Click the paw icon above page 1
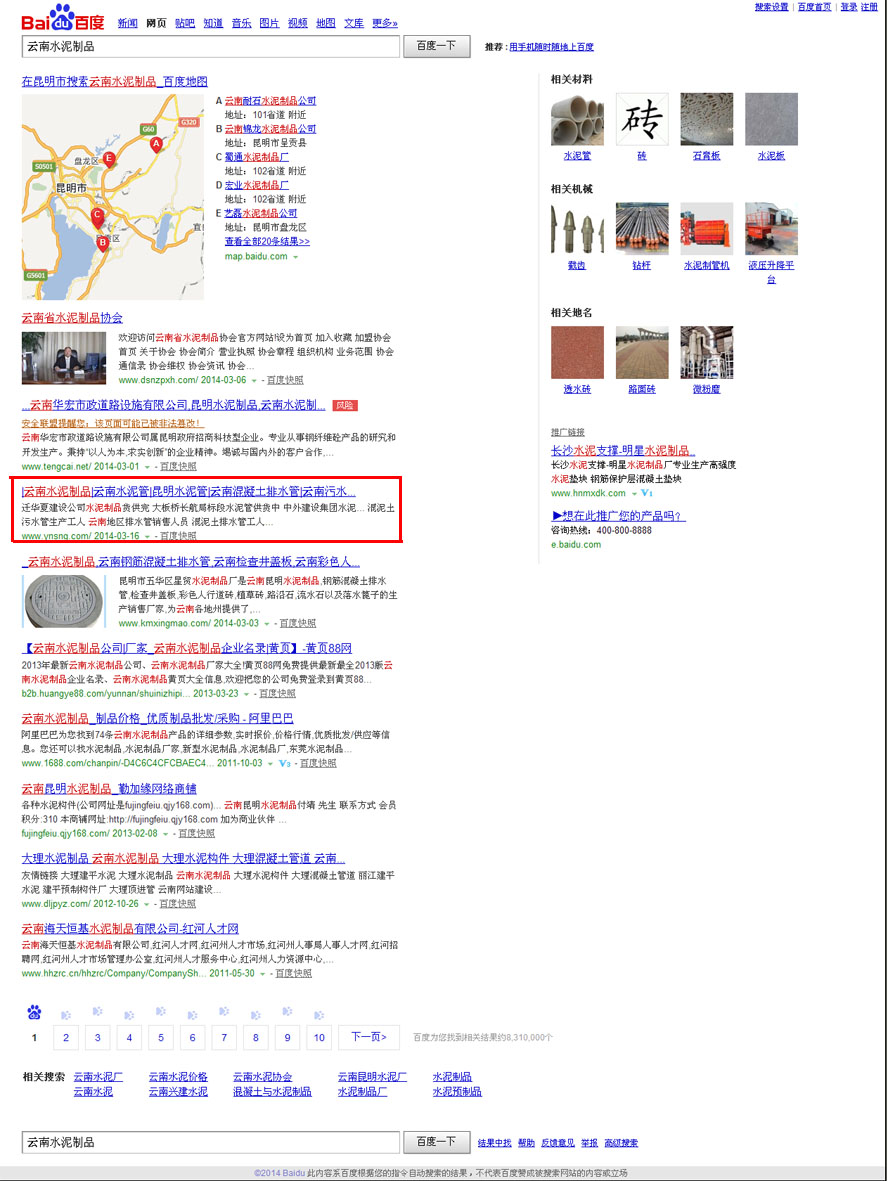Screen dimensions: 888x1181 click(x=34, y=1012)
